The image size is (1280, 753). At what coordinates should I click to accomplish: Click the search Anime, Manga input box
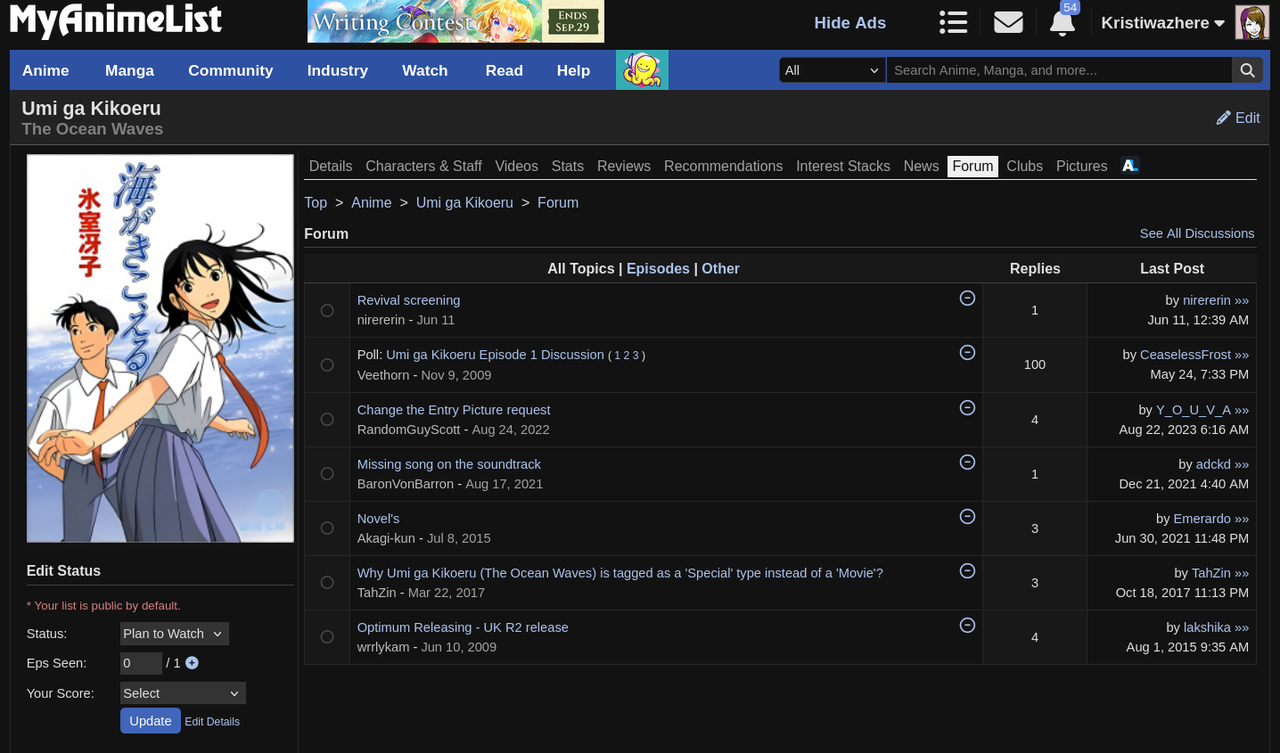click(x=1059, y=70)
